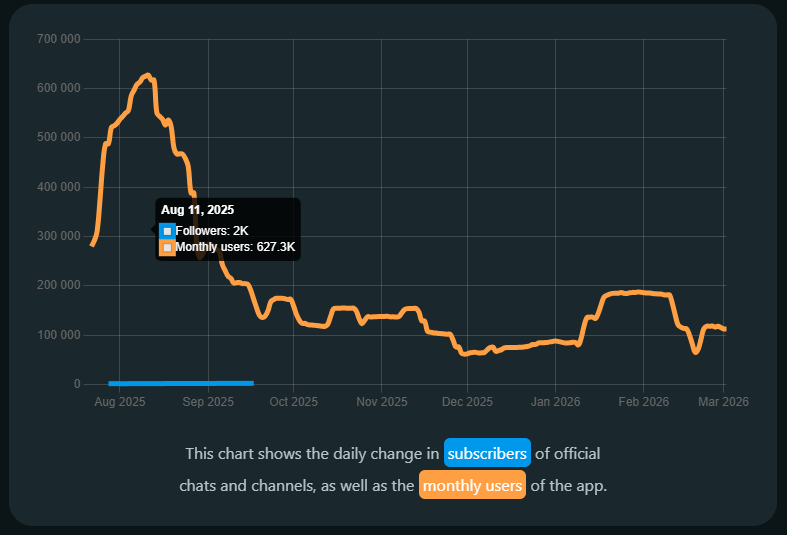This screenshot has height=535, width=787.
Task: Click the Nov 2025 axis label
Action: pyautogui.click(x=381, y=402)
